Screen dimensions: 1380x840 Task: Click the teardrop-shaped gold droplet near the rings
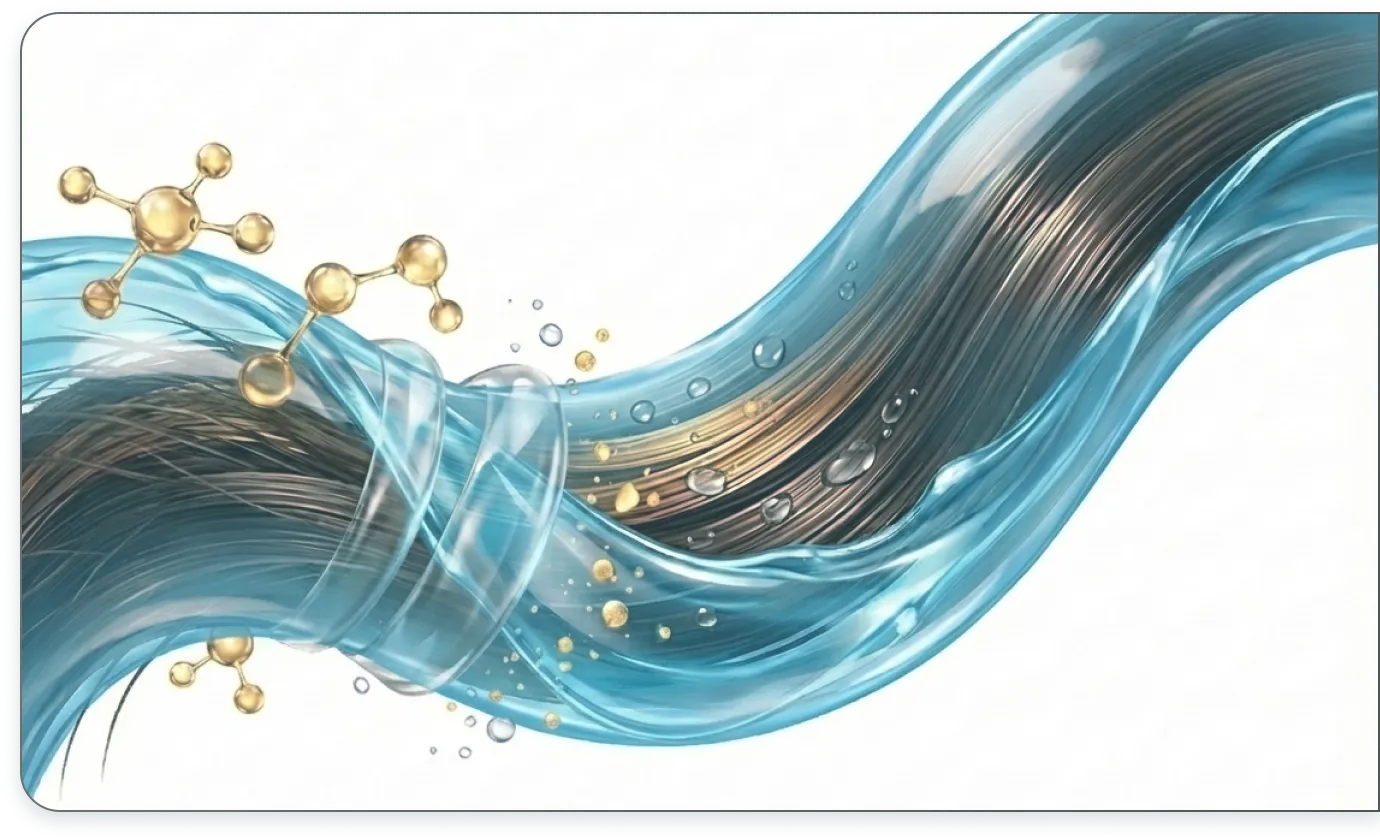point(627,497)
